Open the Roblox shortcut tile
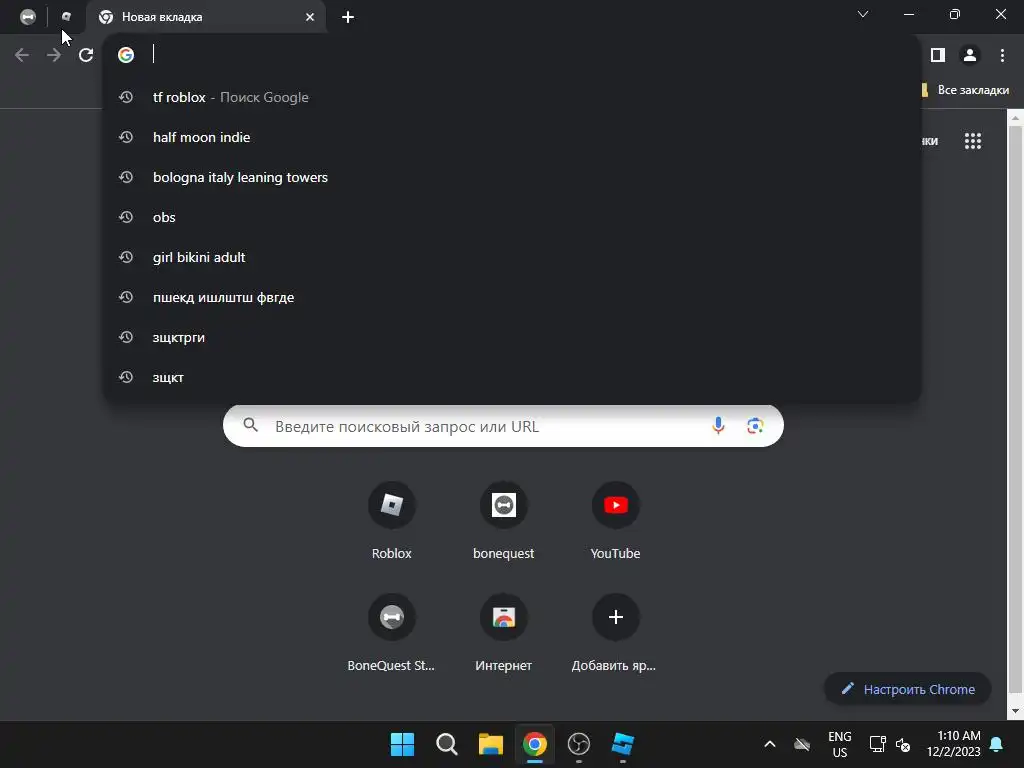 coord(392,521)
